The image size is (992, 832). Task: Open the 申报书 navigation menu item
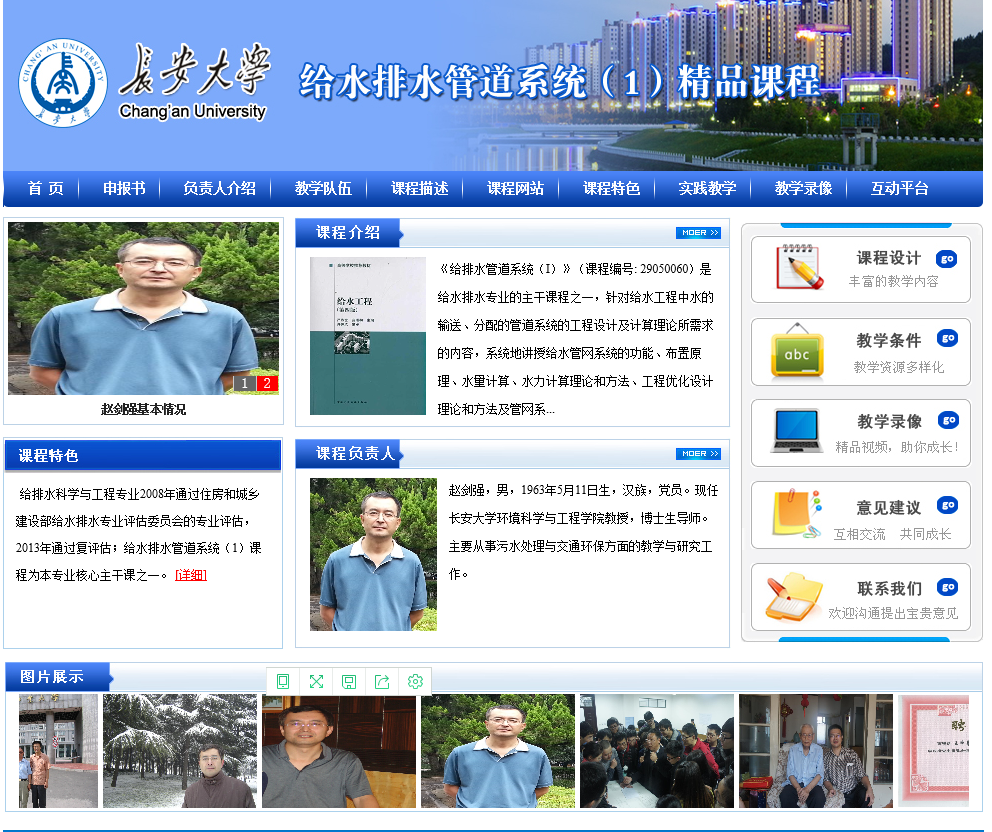click(124, 188)
